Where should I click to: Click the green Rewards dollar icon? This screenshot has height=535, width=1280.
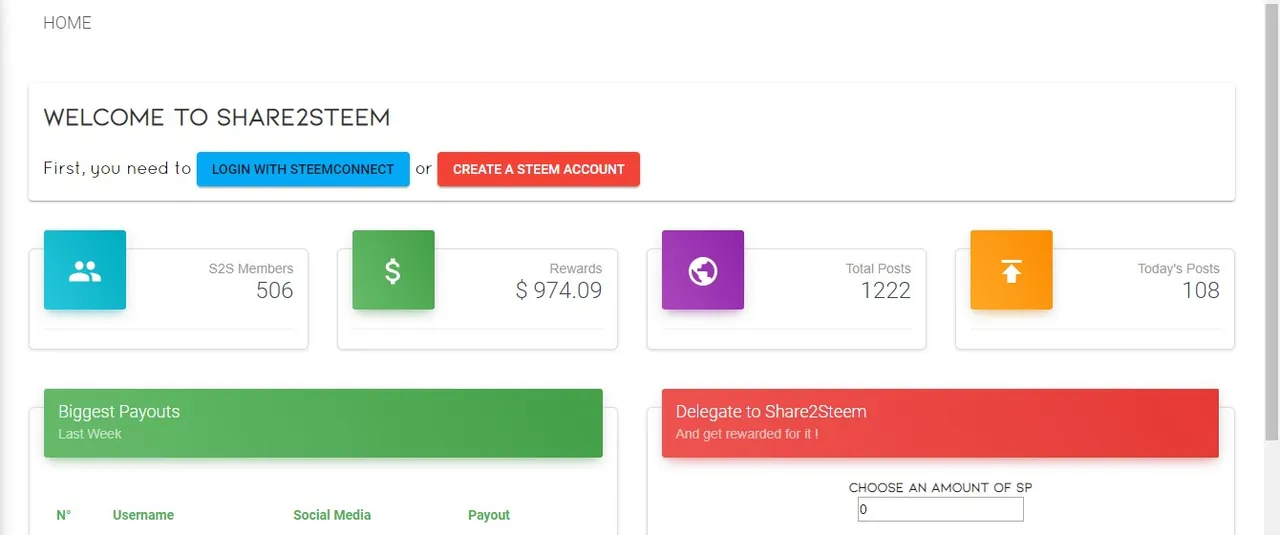coord(393,270)
